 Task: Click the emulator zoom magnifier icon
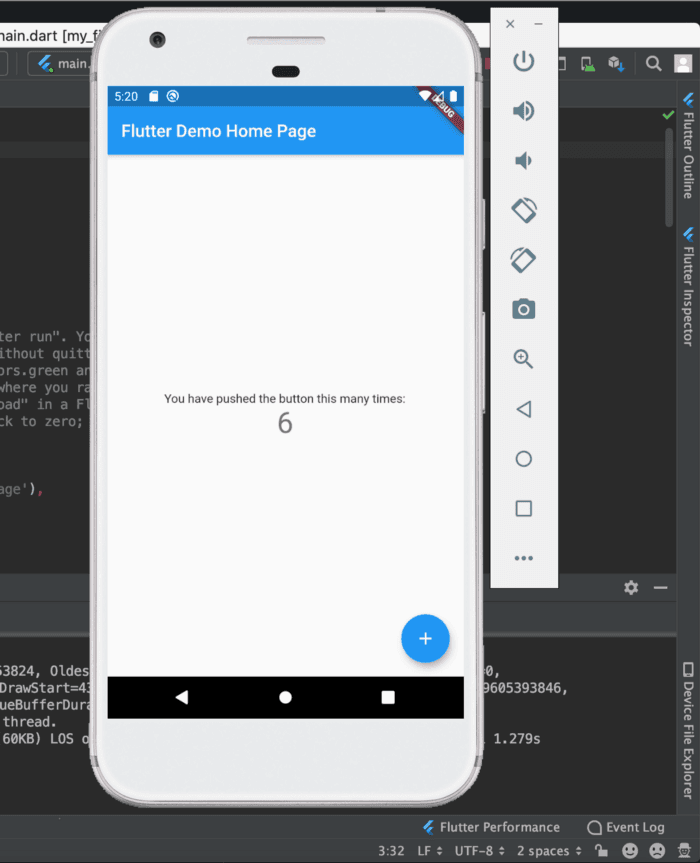[523, 359]
